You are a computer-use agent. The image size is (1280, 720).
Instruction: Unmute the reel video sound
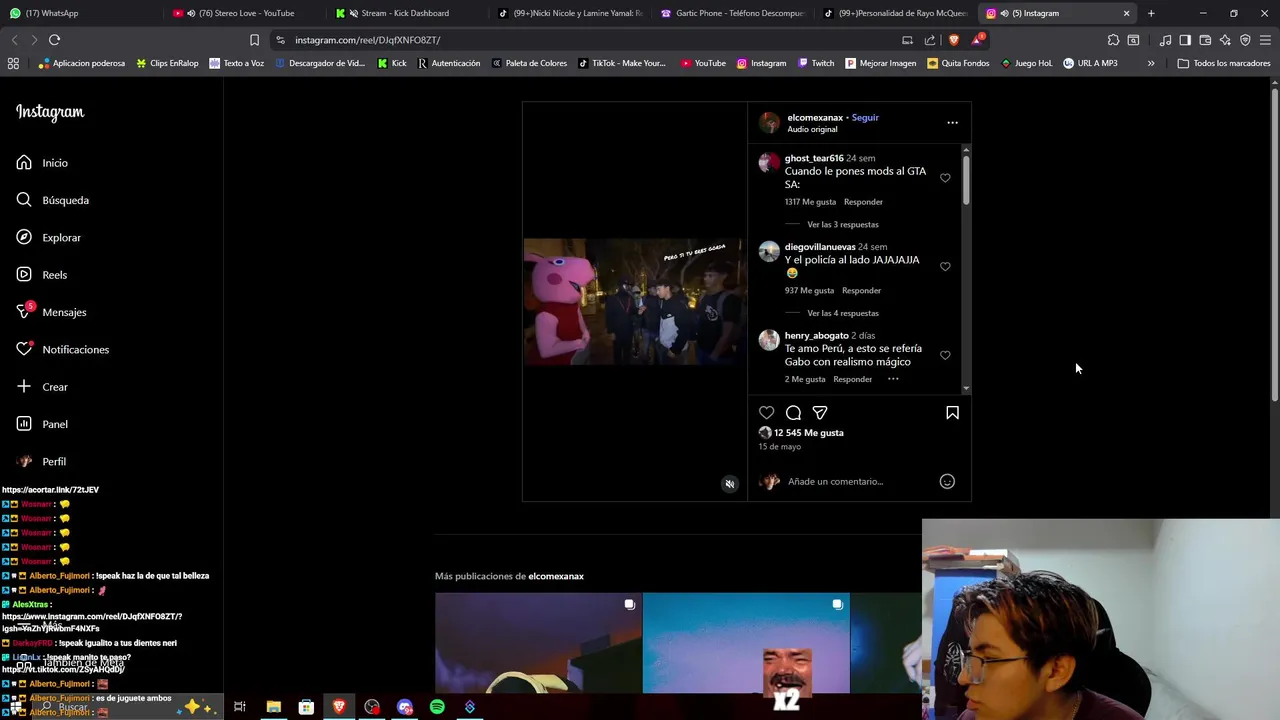tap(730, 484)
